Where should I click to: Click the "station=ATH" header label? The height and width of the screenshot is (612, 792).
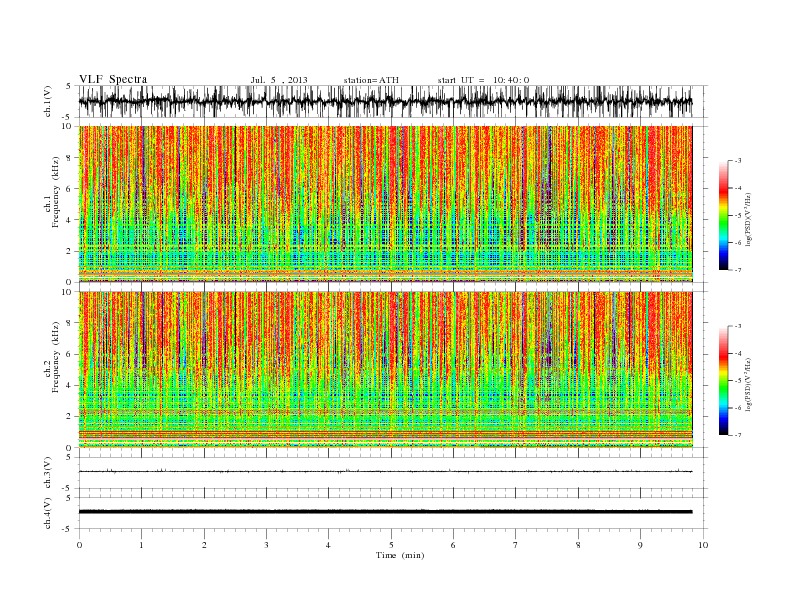coord(371,80)
